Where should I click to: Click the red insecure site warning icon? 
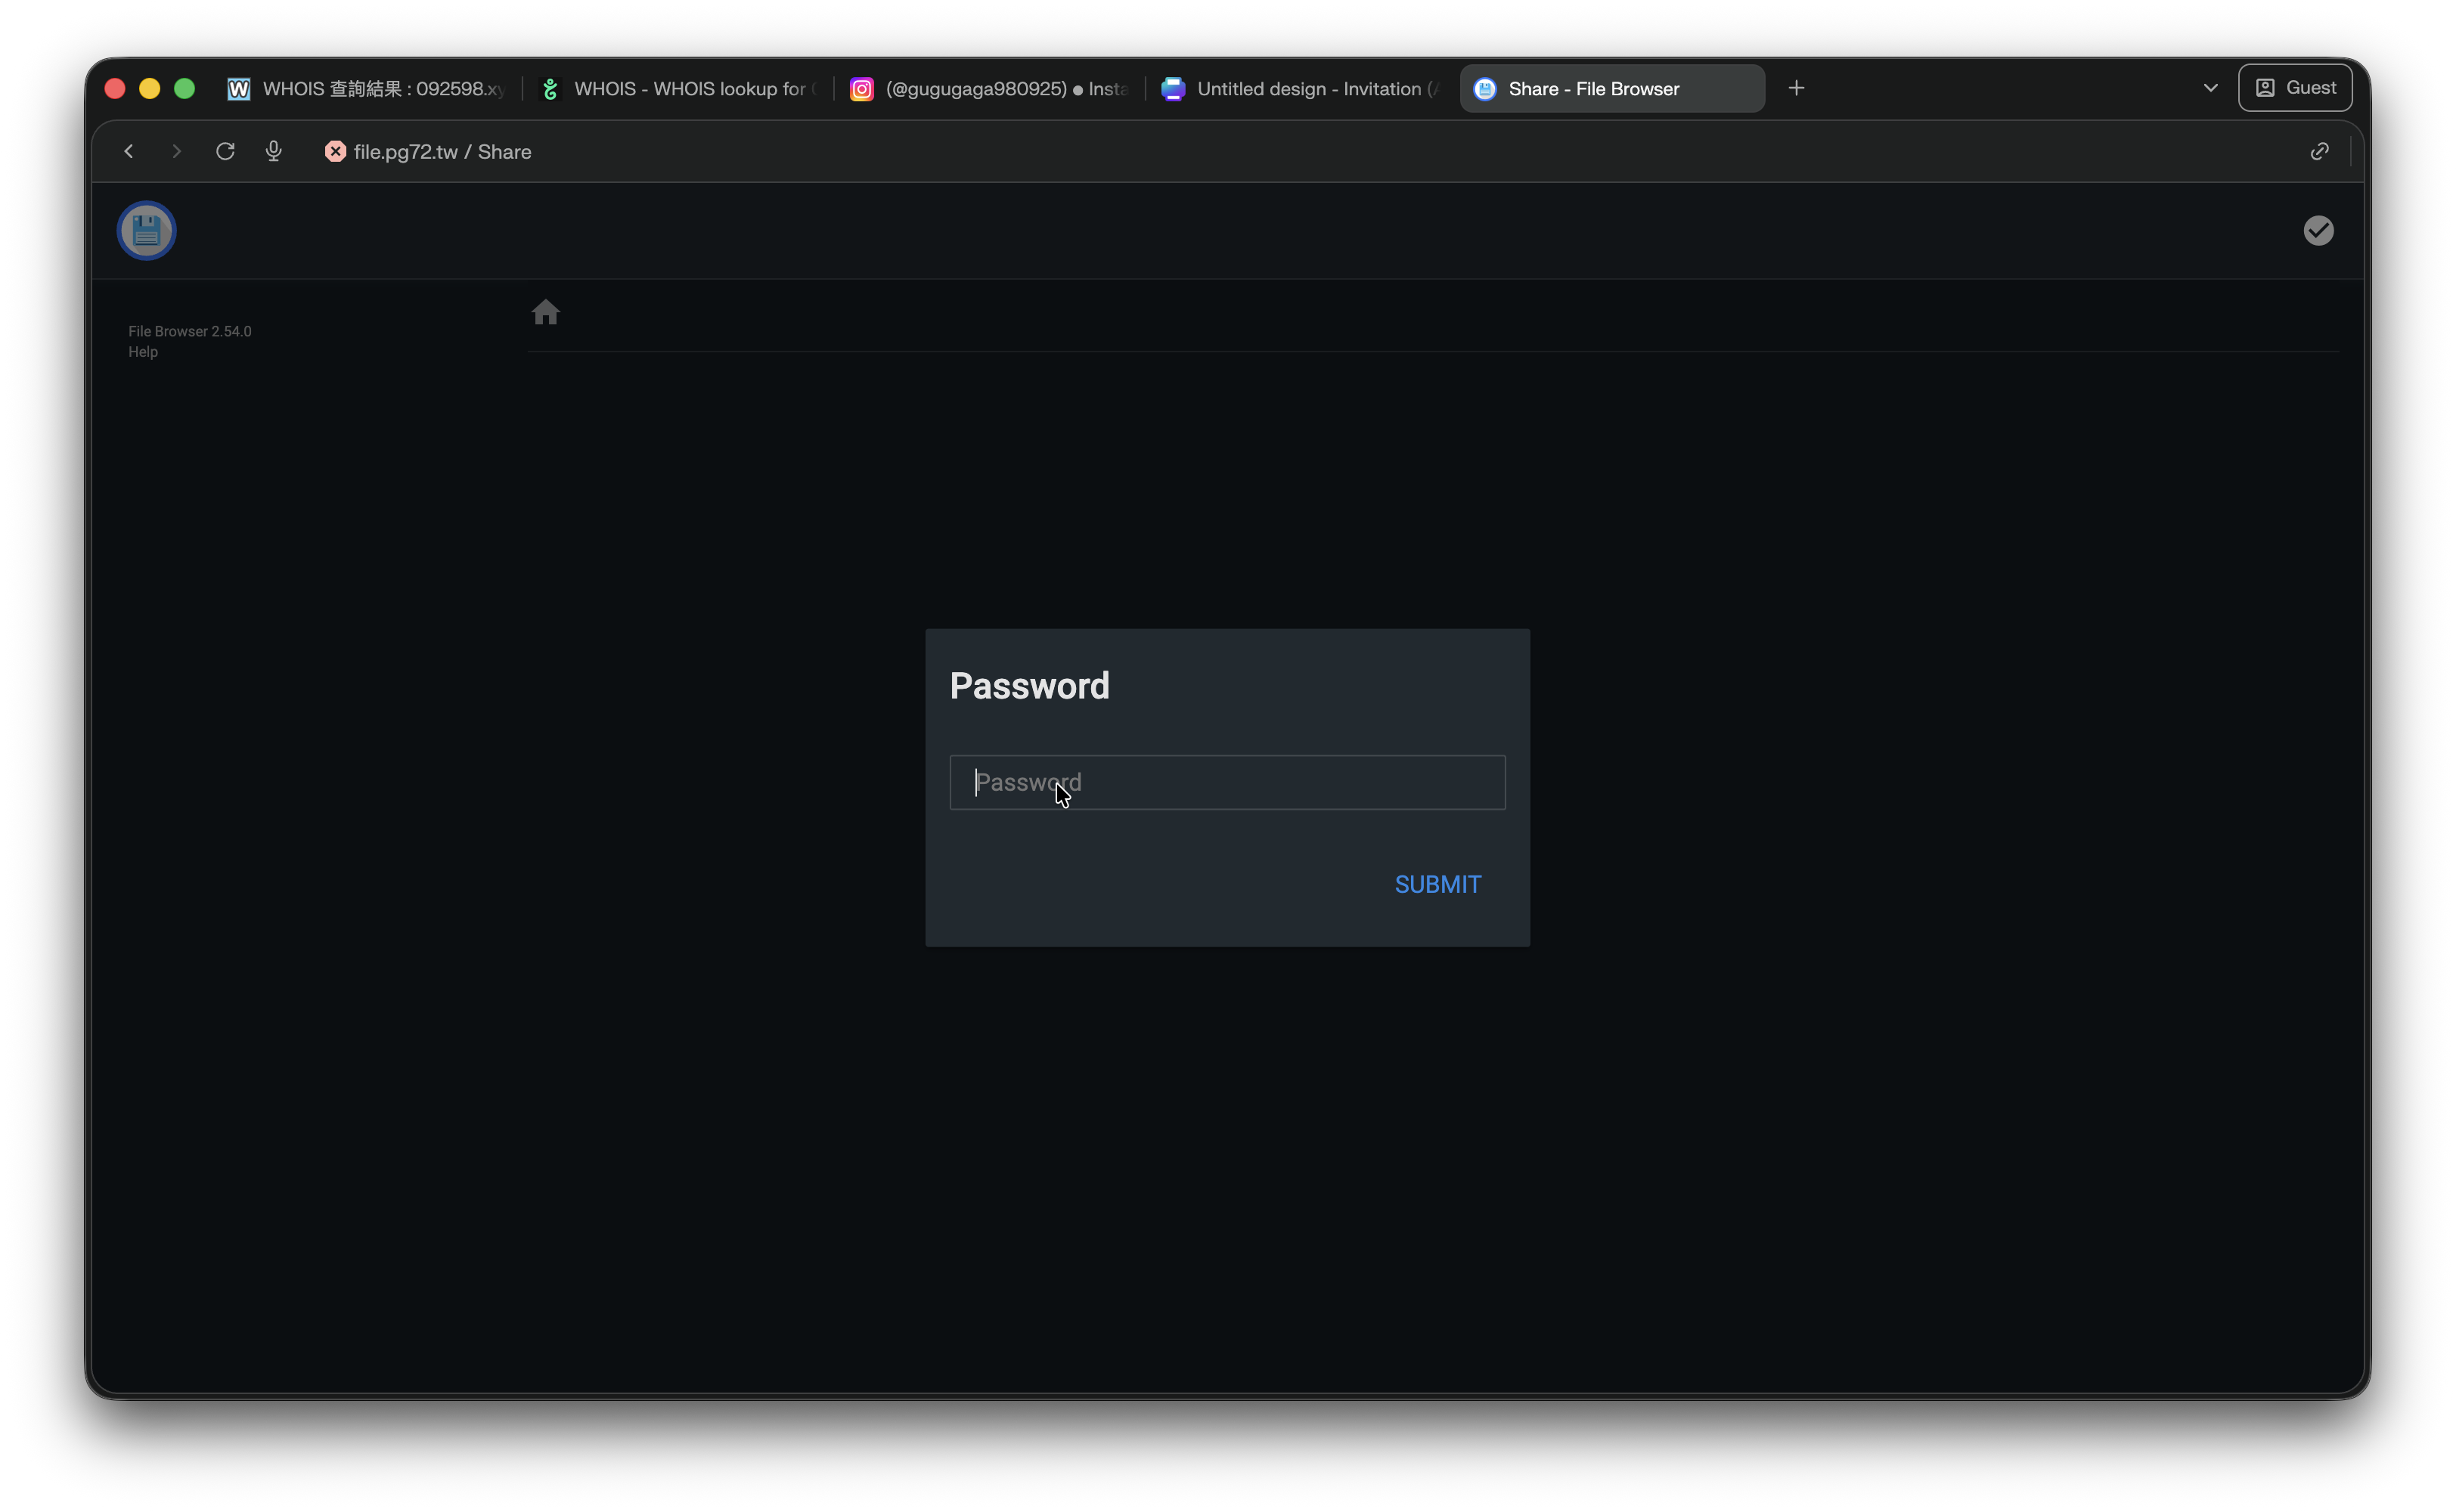[335, 151]
